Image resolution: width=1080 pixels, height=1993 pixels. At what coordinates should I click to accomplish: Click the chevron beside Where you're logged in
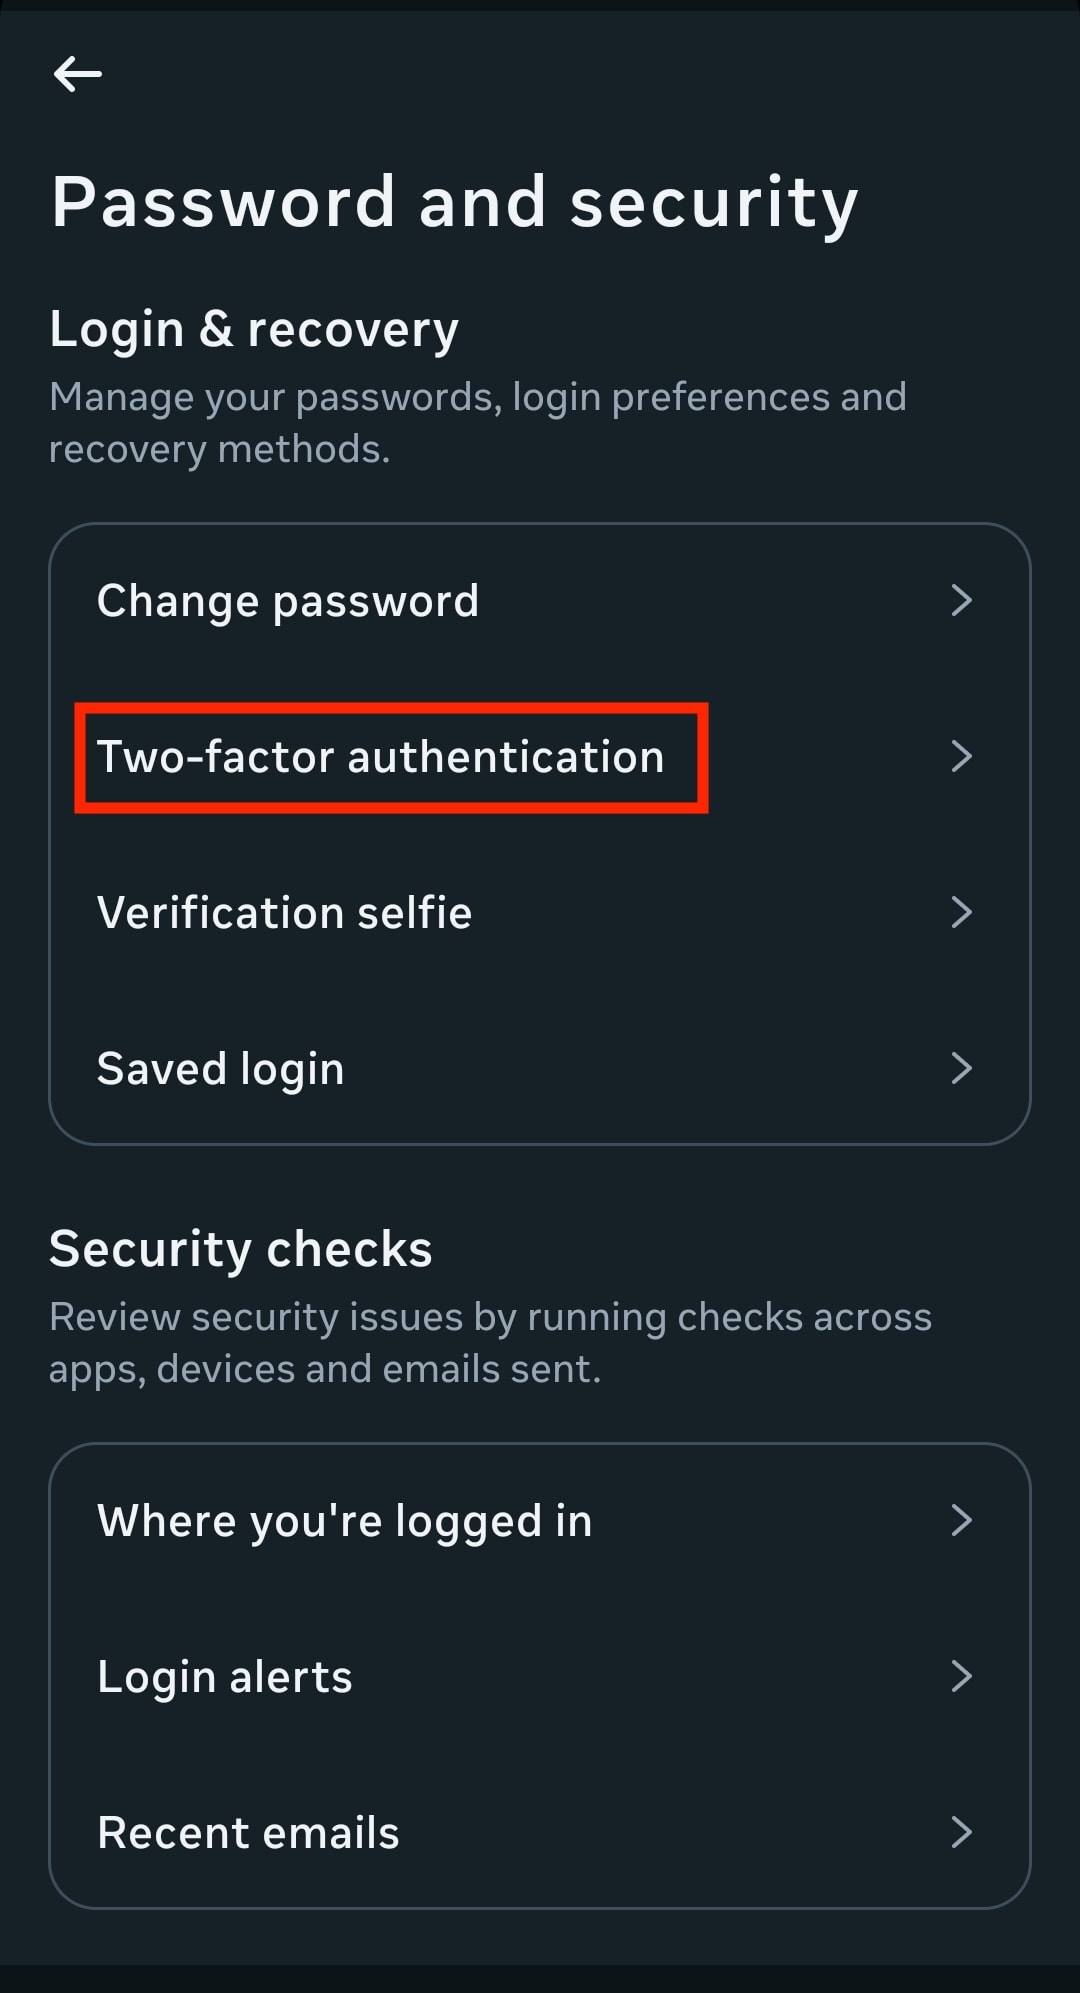(x=963, y=1520)
